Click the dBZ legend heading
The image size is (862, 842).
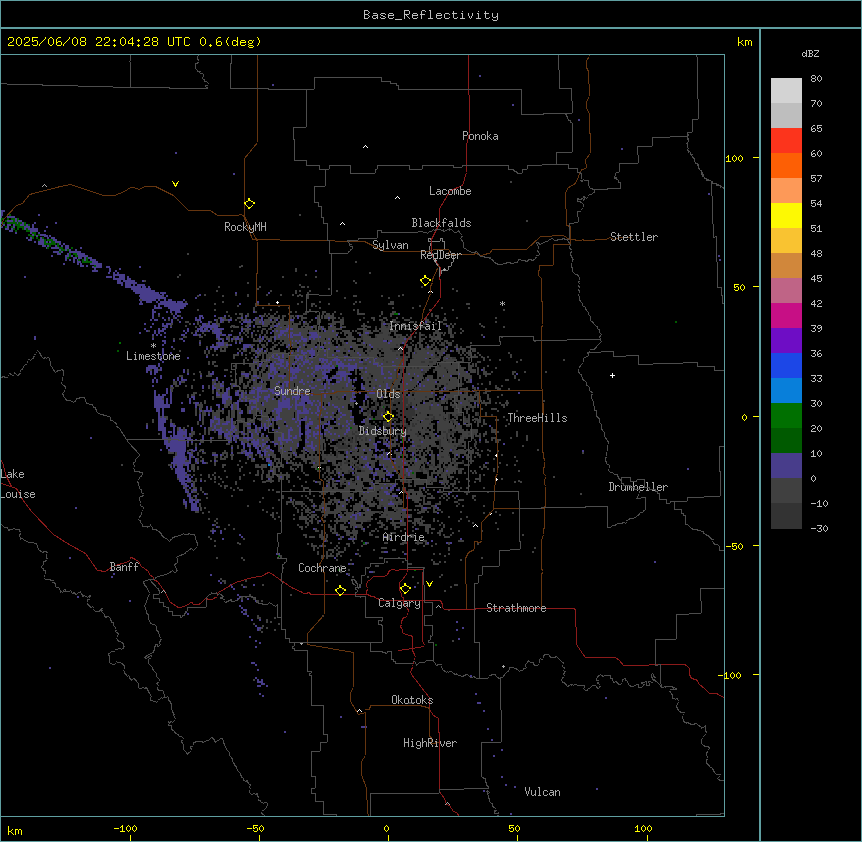(x=810, y=54)
